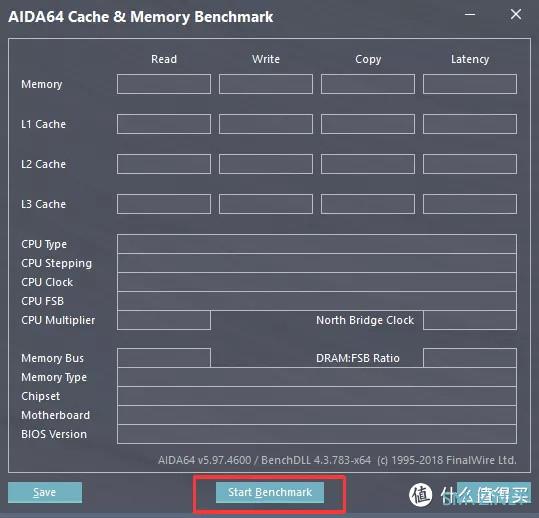Click the Memory Bus value field
Viewport: 539px width, 518px height.
pyautogui.click(x=164, y=358)
